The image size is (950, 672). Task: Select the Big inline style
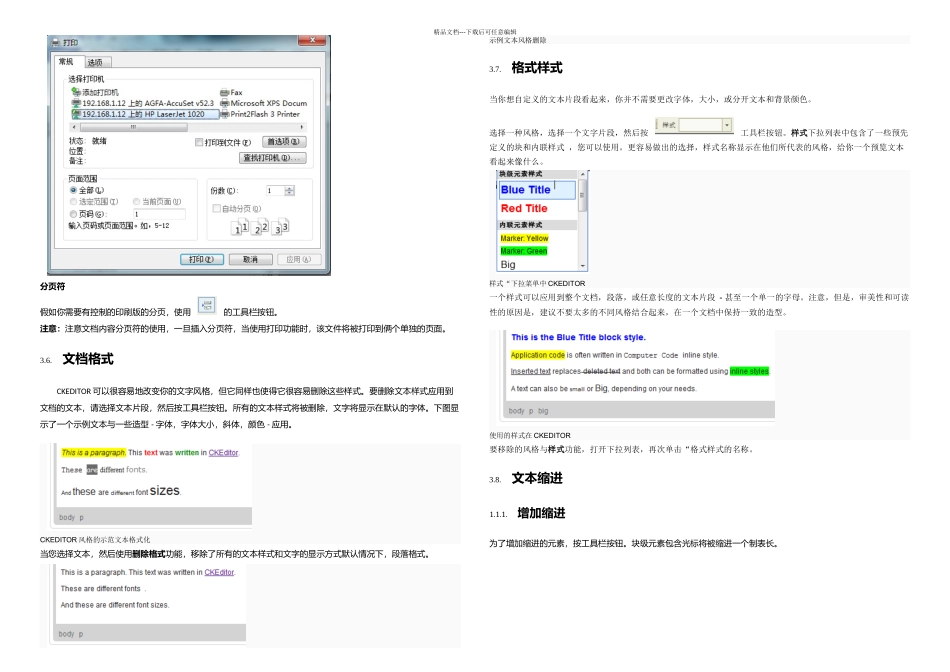[508, 265]
